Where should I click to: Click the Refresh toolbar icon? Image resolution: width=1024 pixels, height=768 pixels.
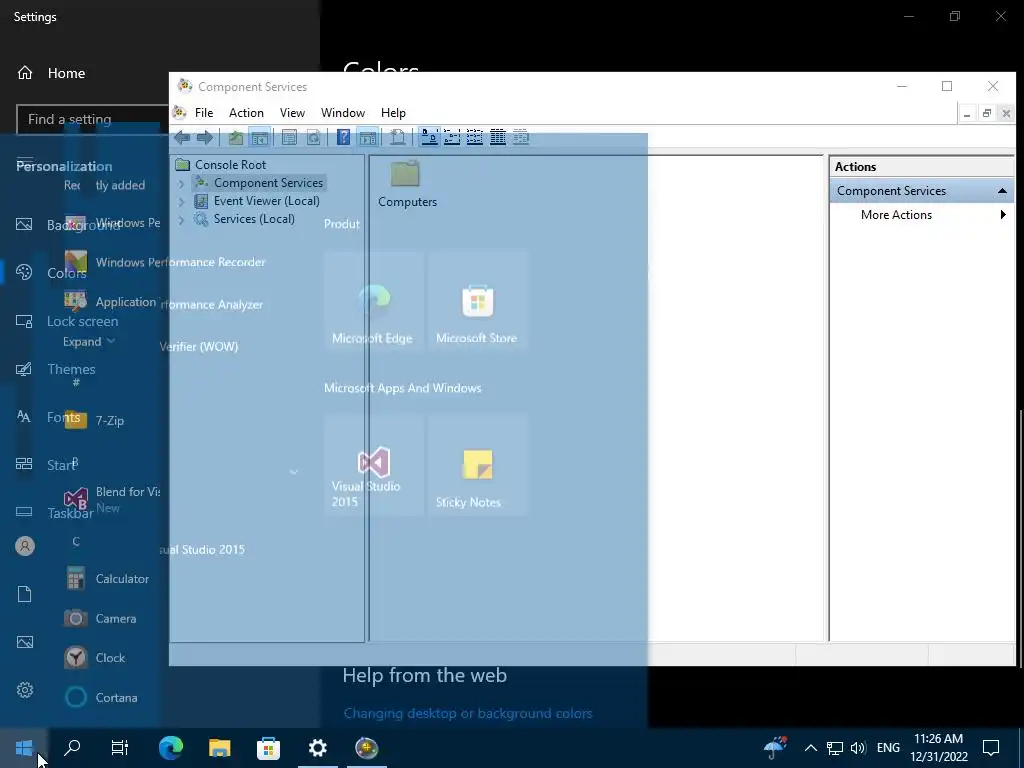(x=313, y=137)
